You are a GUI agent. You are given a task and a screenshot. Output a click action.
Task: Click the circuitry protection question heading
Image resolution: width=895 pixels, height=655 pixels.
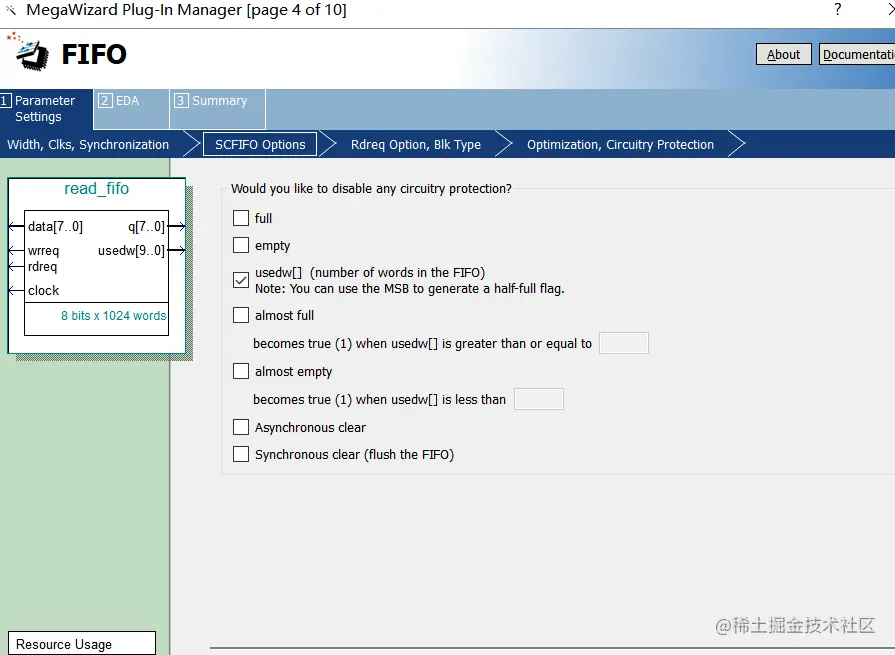coord(371,188)
